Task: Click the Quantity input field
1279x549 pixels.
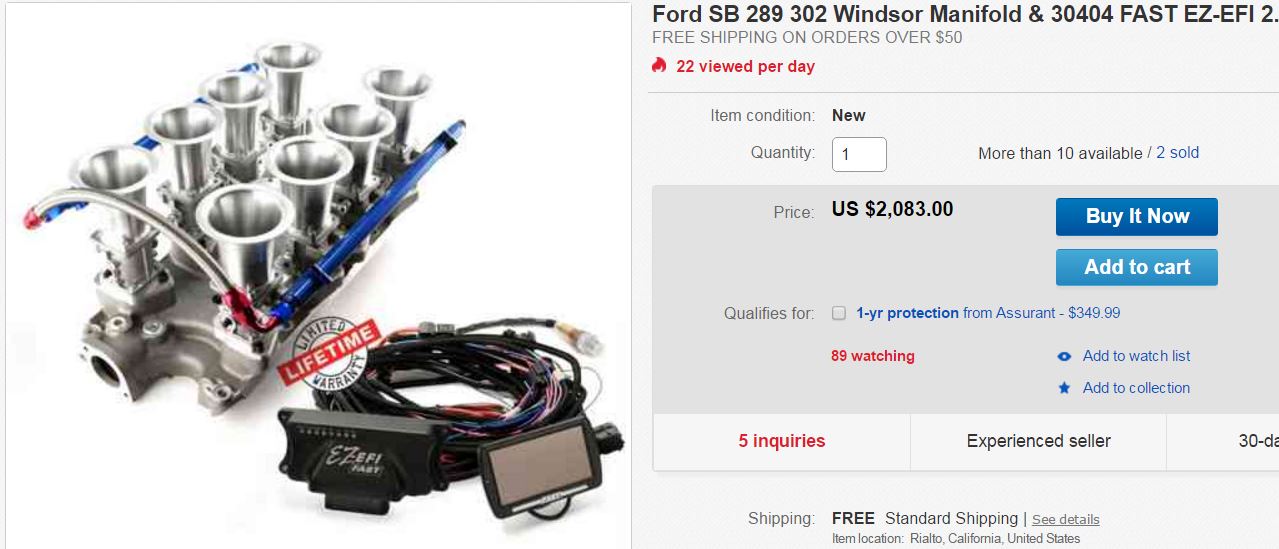Action: [x=859, y=154]
